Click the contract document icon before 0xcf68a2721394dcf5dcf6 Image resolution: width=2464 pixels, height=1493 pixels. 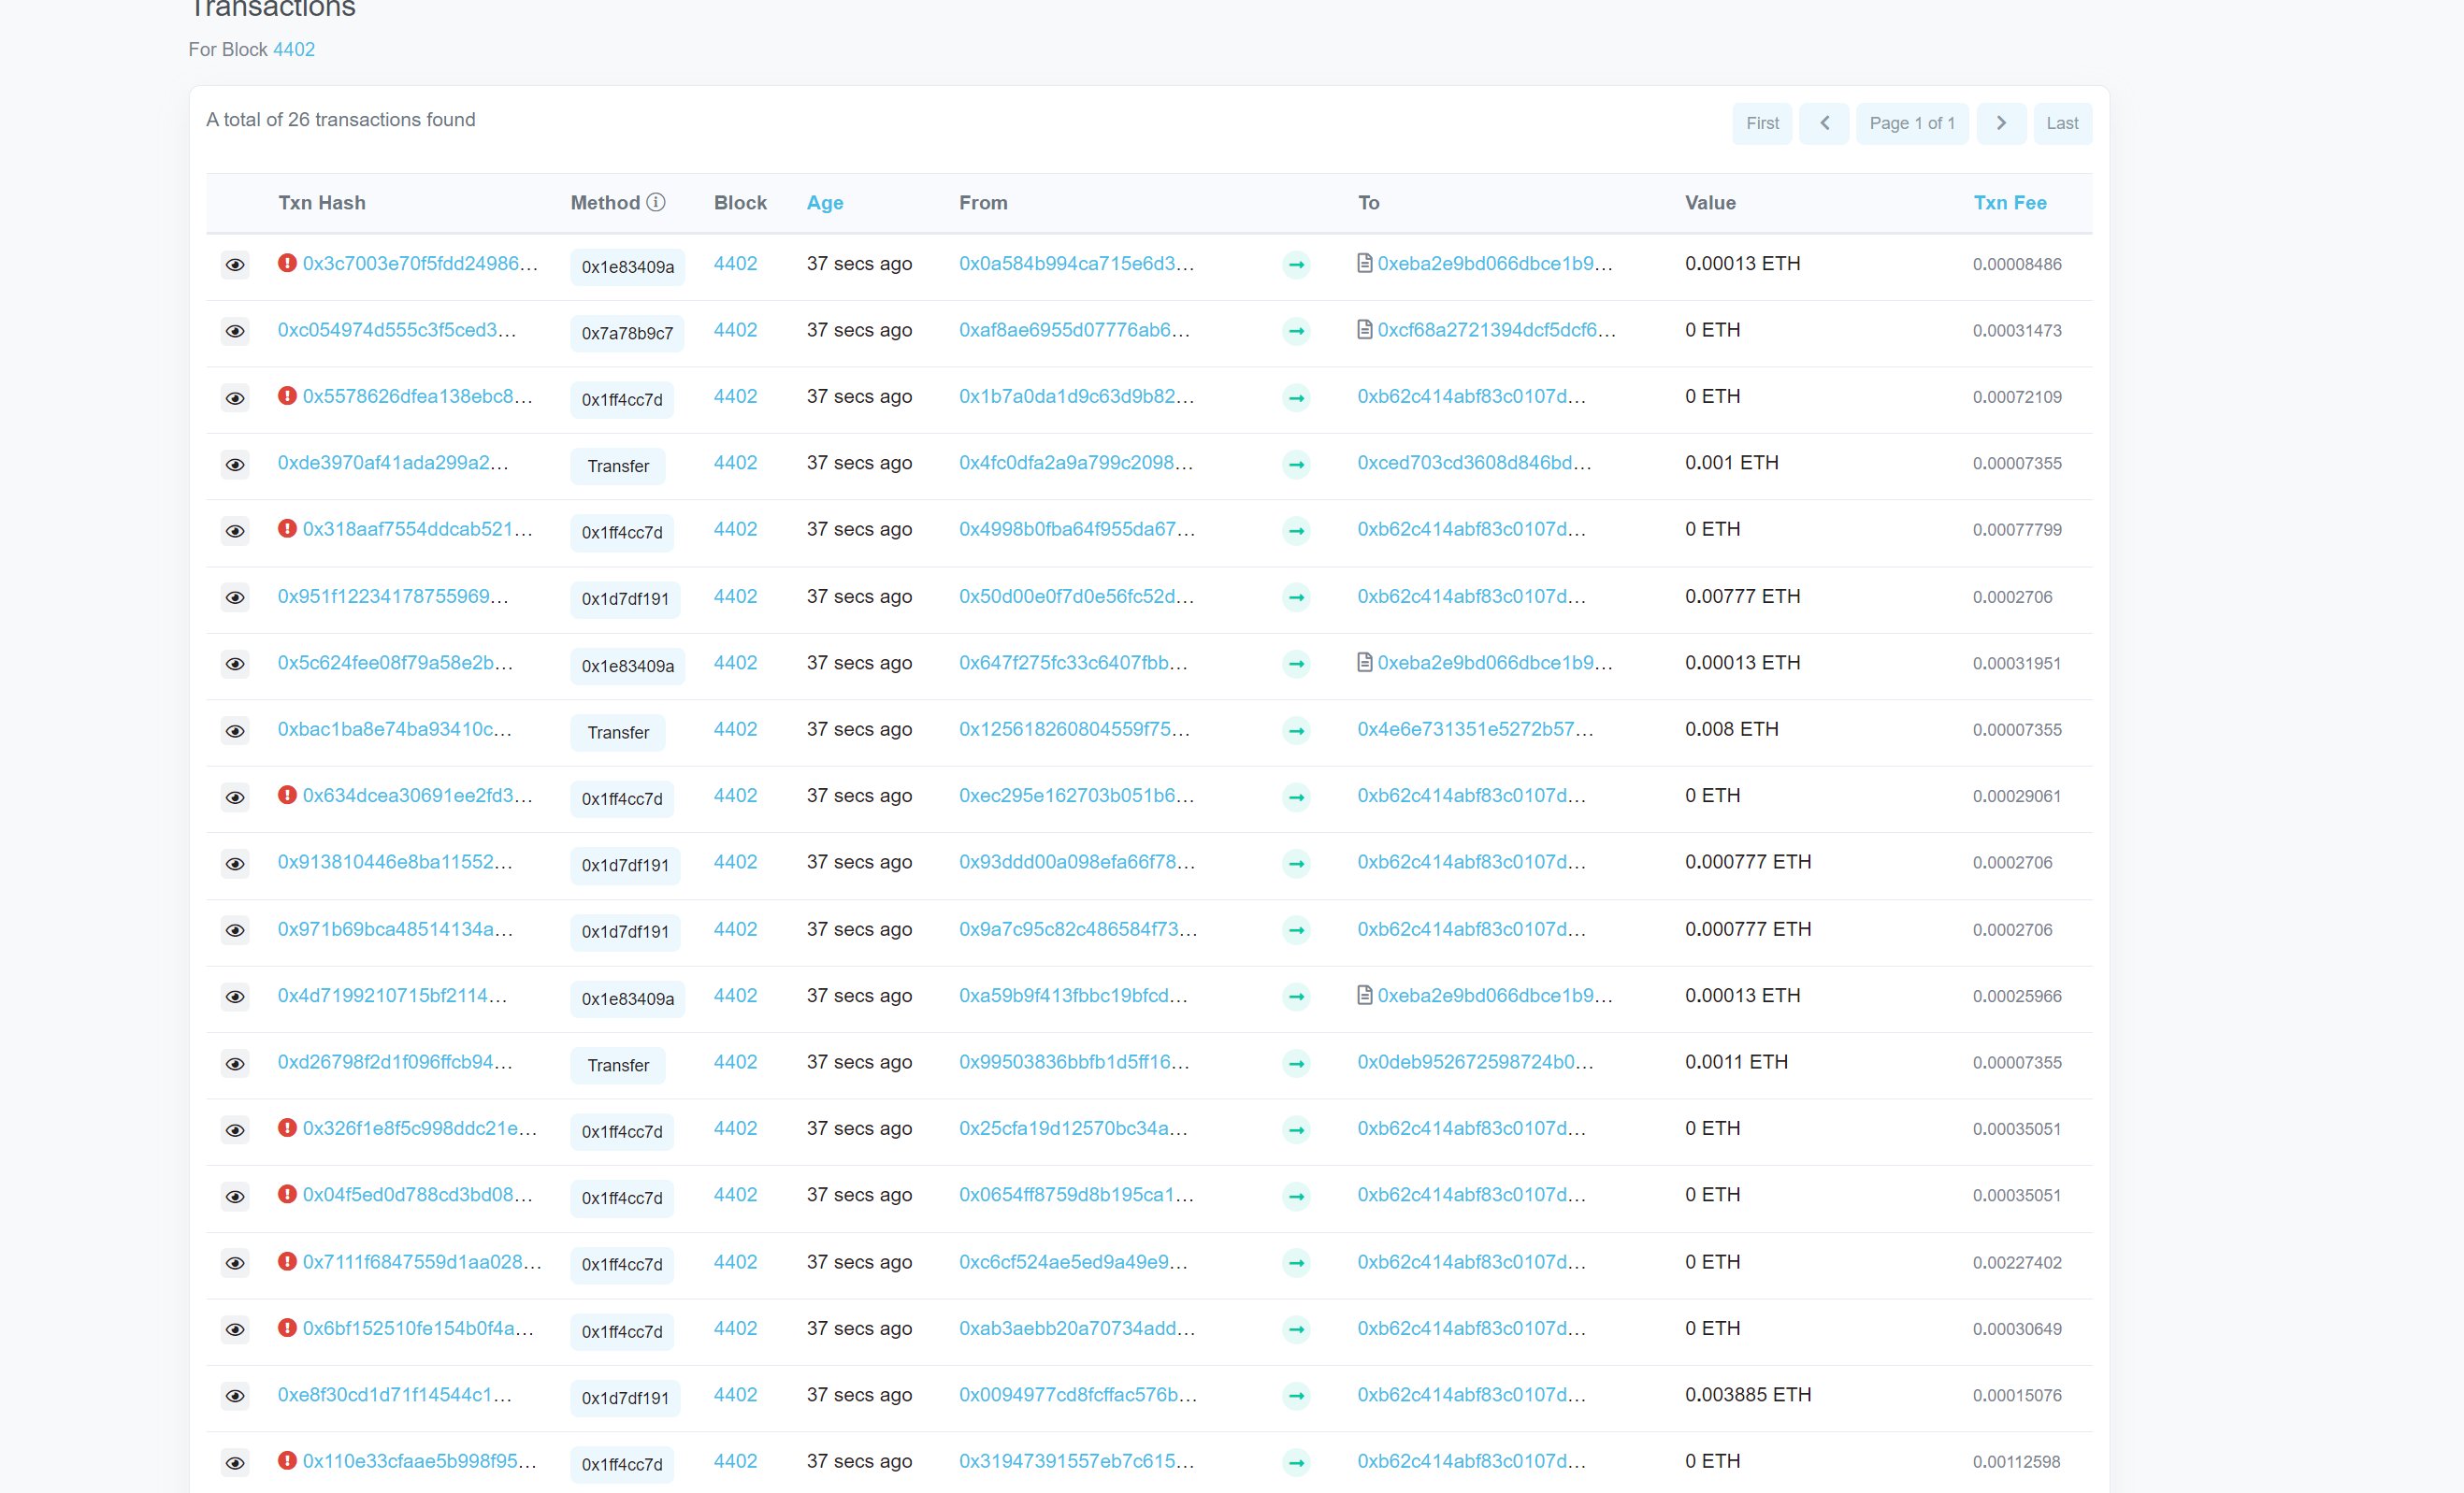pos(1364,330)
